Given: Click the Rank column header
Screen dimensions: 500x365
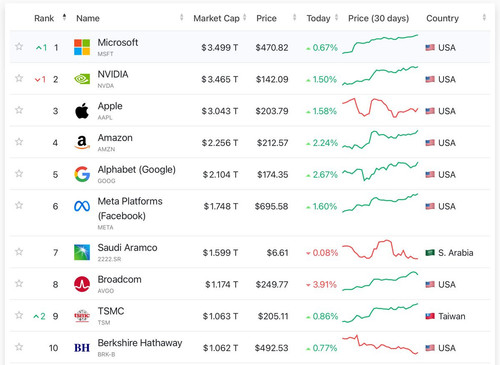Looking at the screenshot, I should [x=44, y=18].
